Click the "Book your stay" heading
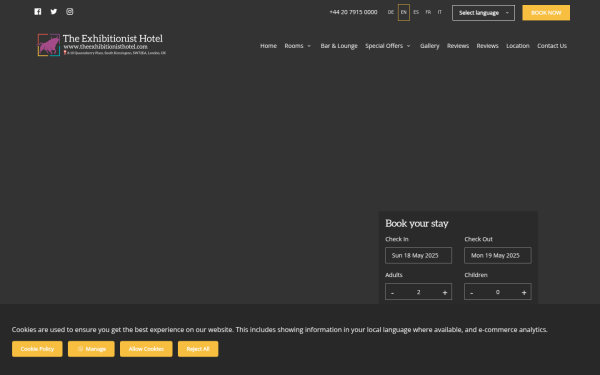 pos(417,223)
